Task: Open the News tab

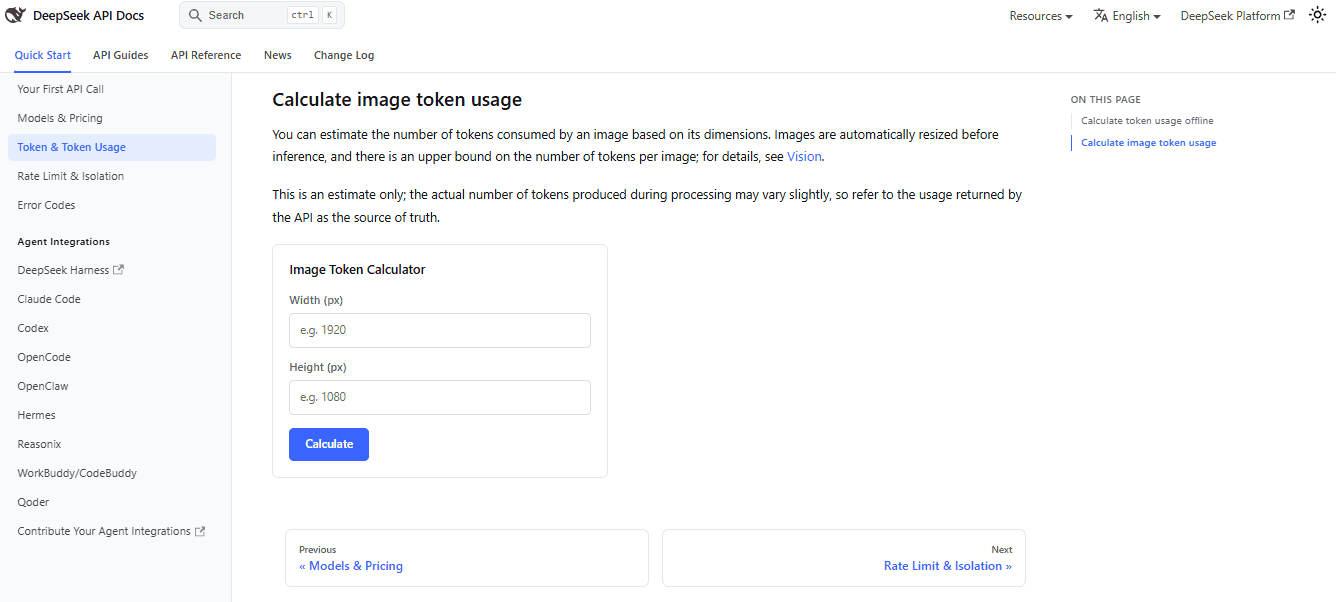Action: pos(278,55)
